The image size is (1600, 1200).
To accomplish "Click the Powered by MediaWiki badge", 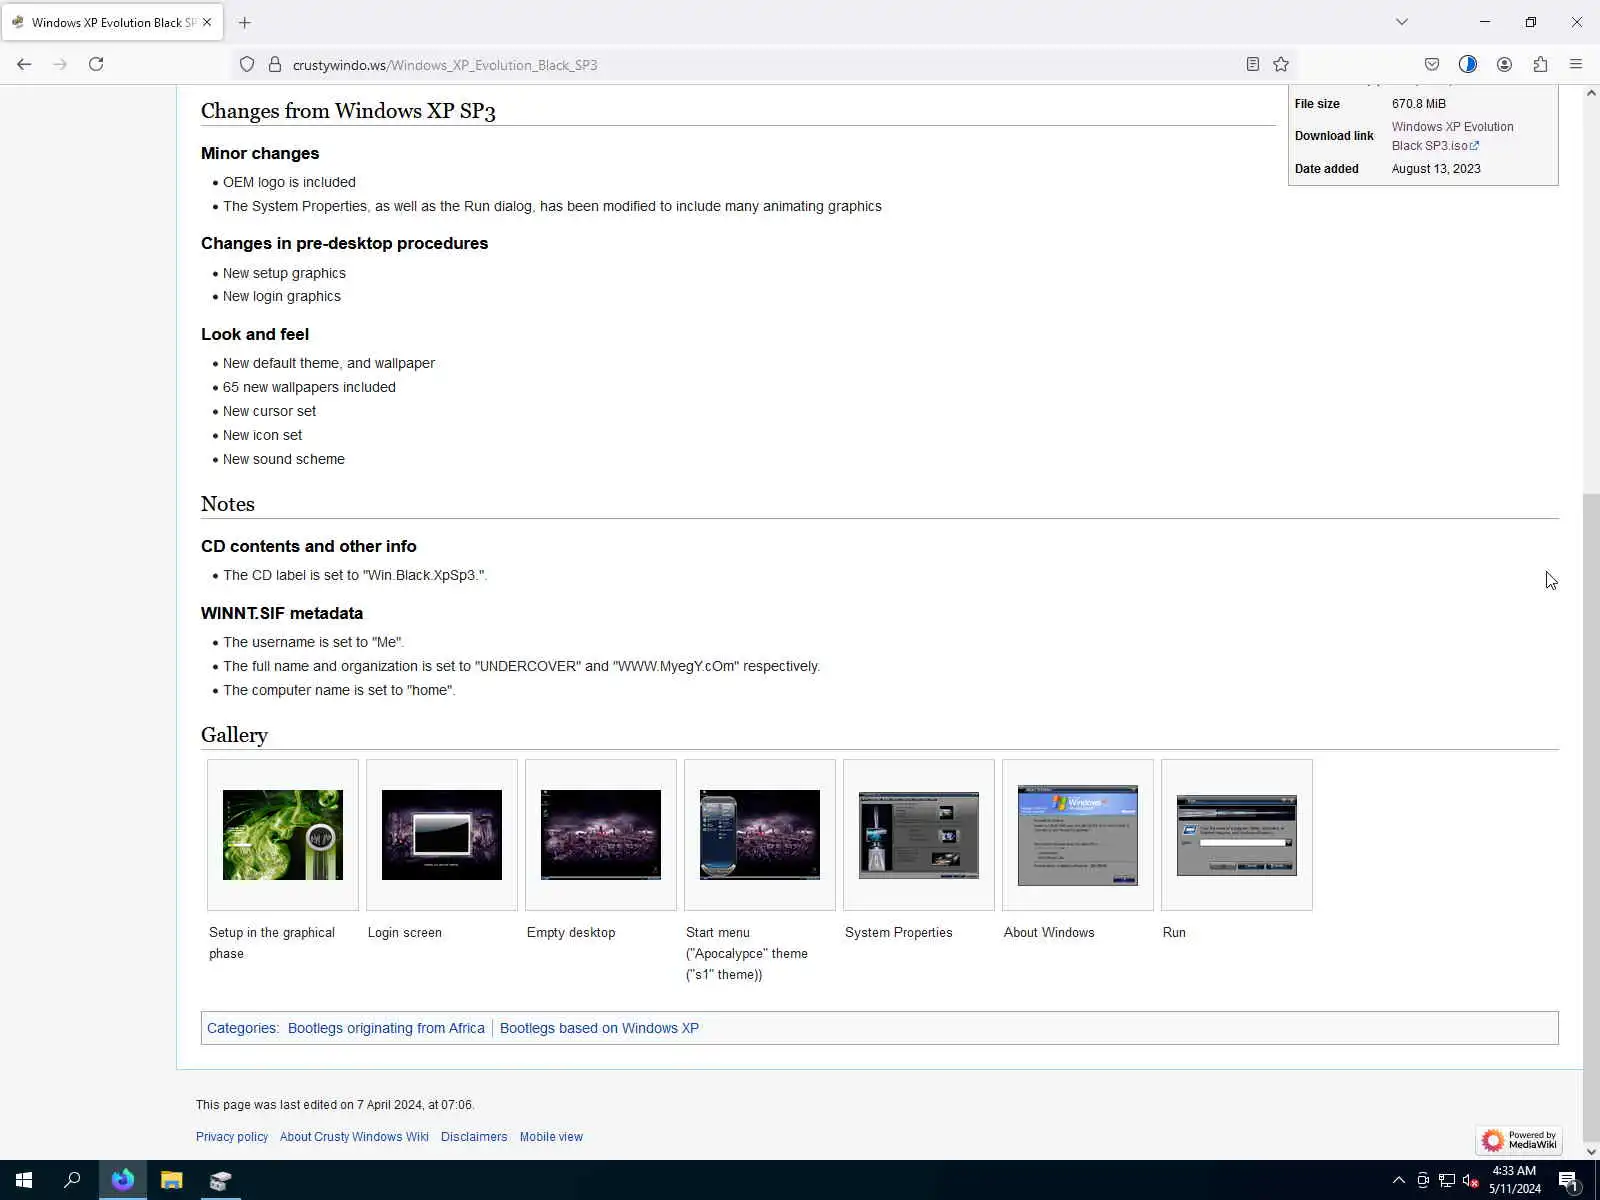I will 1519,1140.
